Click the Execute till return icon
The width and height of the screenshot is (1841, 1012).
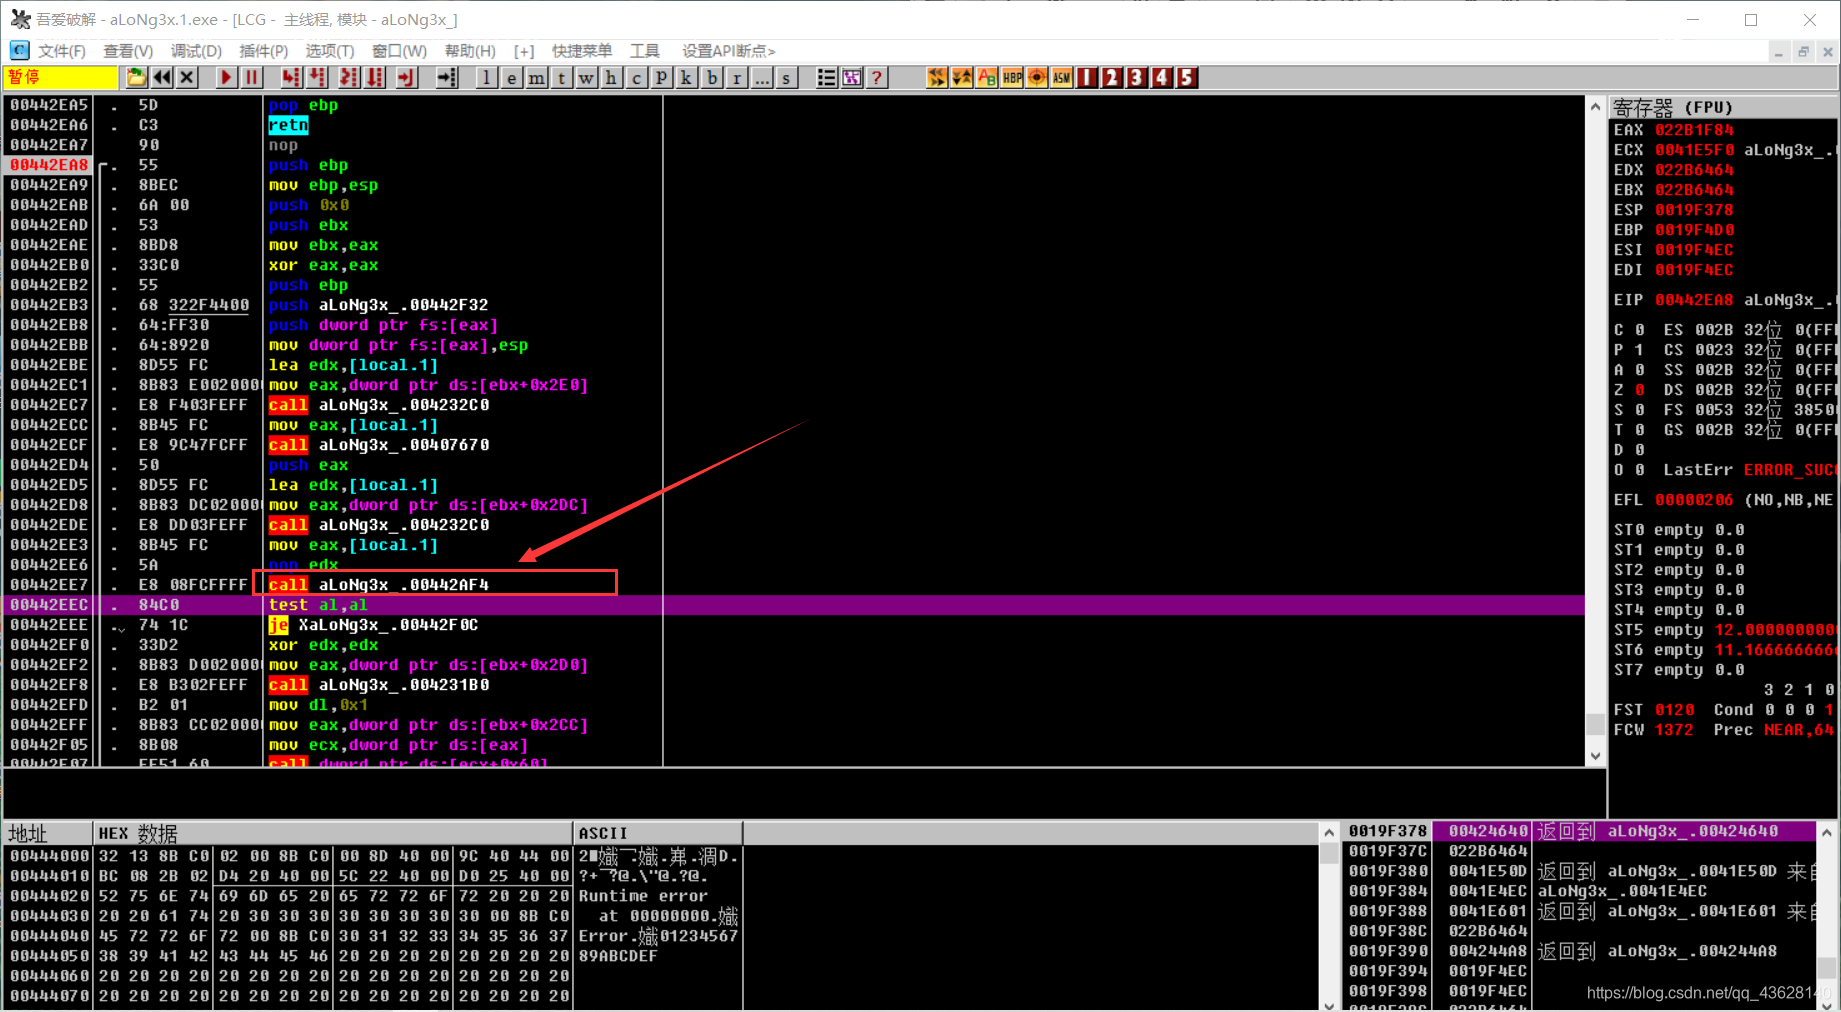click(407, 78)
